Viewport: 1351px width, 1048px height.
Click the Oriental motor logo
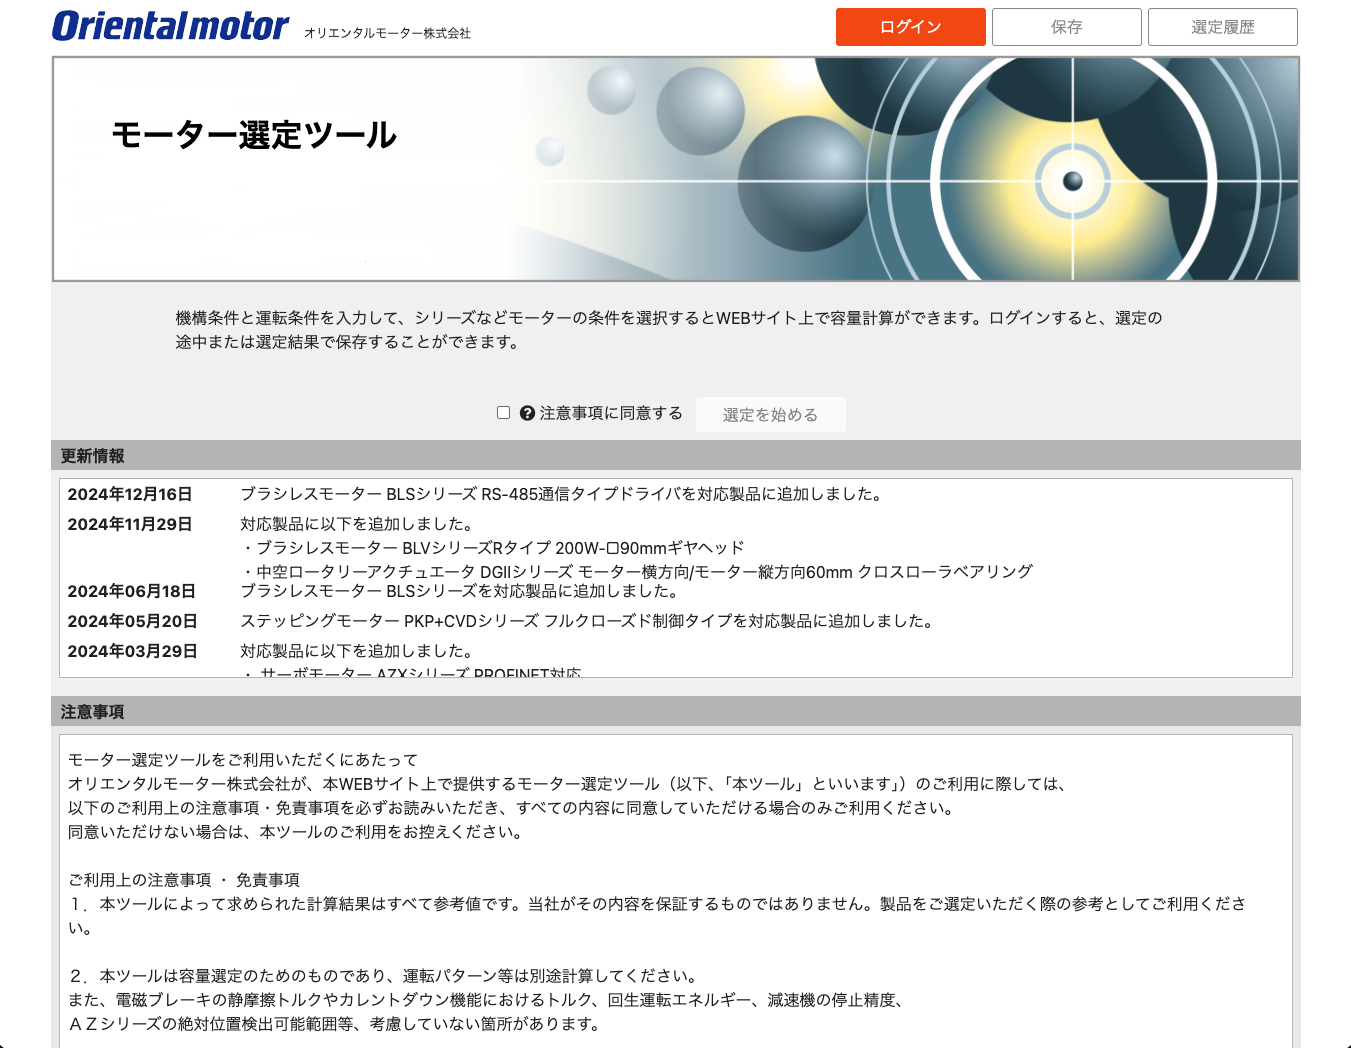click(x=170, y=26)
